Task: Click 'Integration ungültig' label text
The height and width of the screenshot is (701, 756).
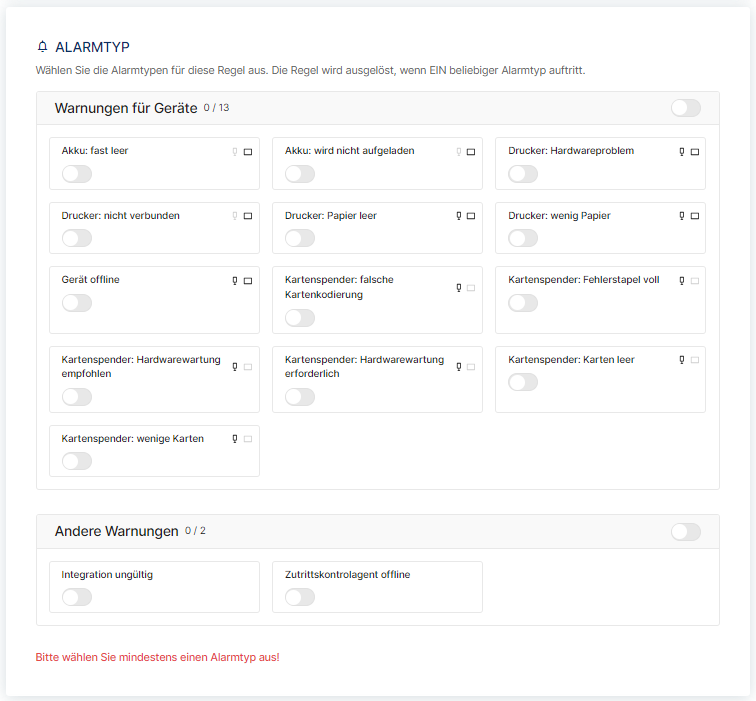Action: coord(107,575)
